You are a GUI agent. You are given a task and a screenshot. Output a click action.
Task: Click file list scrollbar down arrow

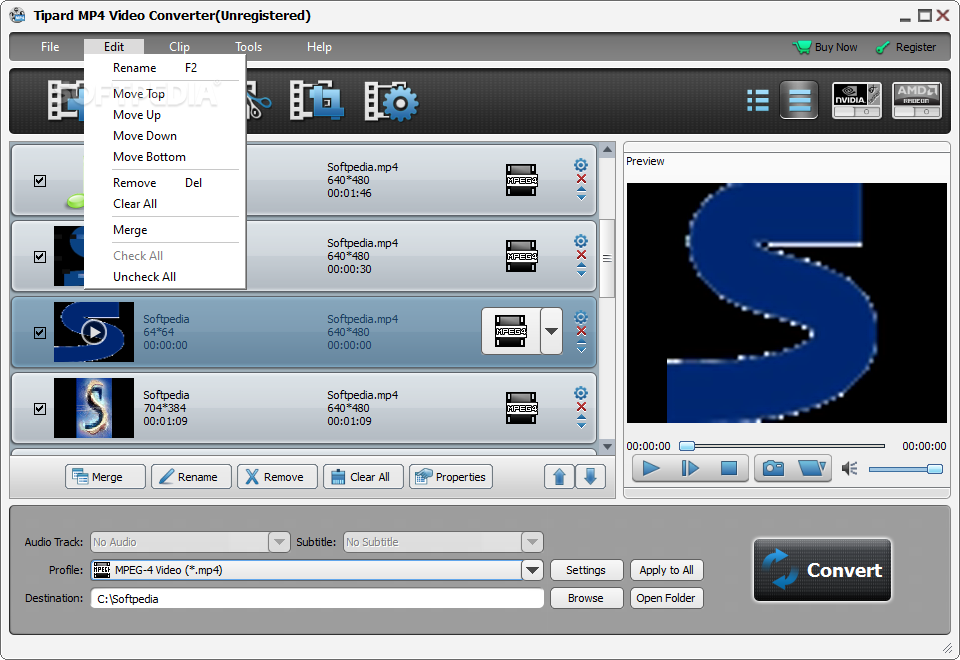(x=607, y=447)
